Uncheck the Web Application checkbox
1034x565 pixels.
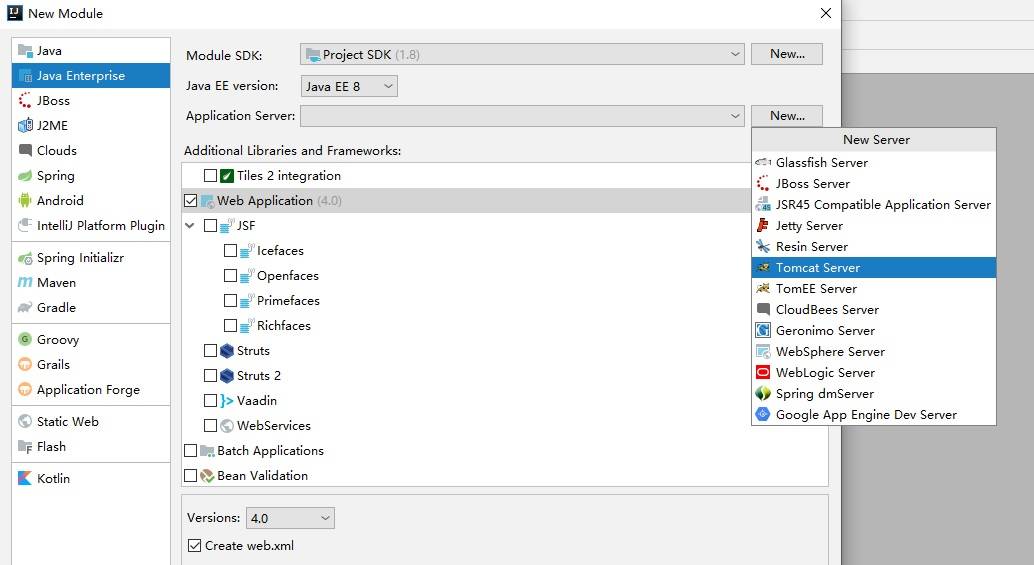pos(191,201)
